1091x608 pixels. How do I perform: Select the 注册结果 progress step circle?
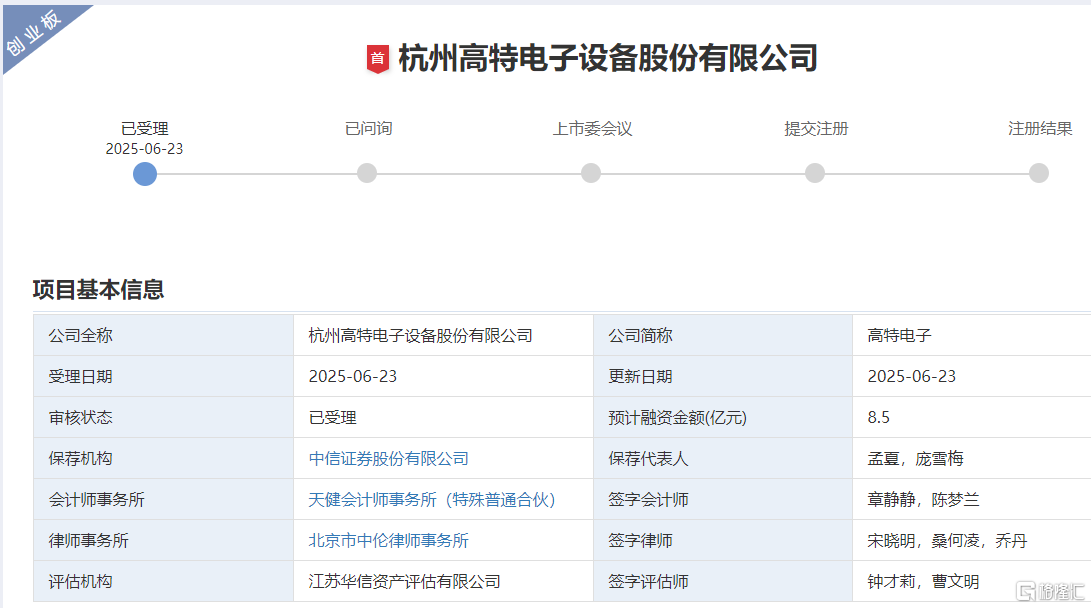pyautogui.click(x=1039, y=173)
